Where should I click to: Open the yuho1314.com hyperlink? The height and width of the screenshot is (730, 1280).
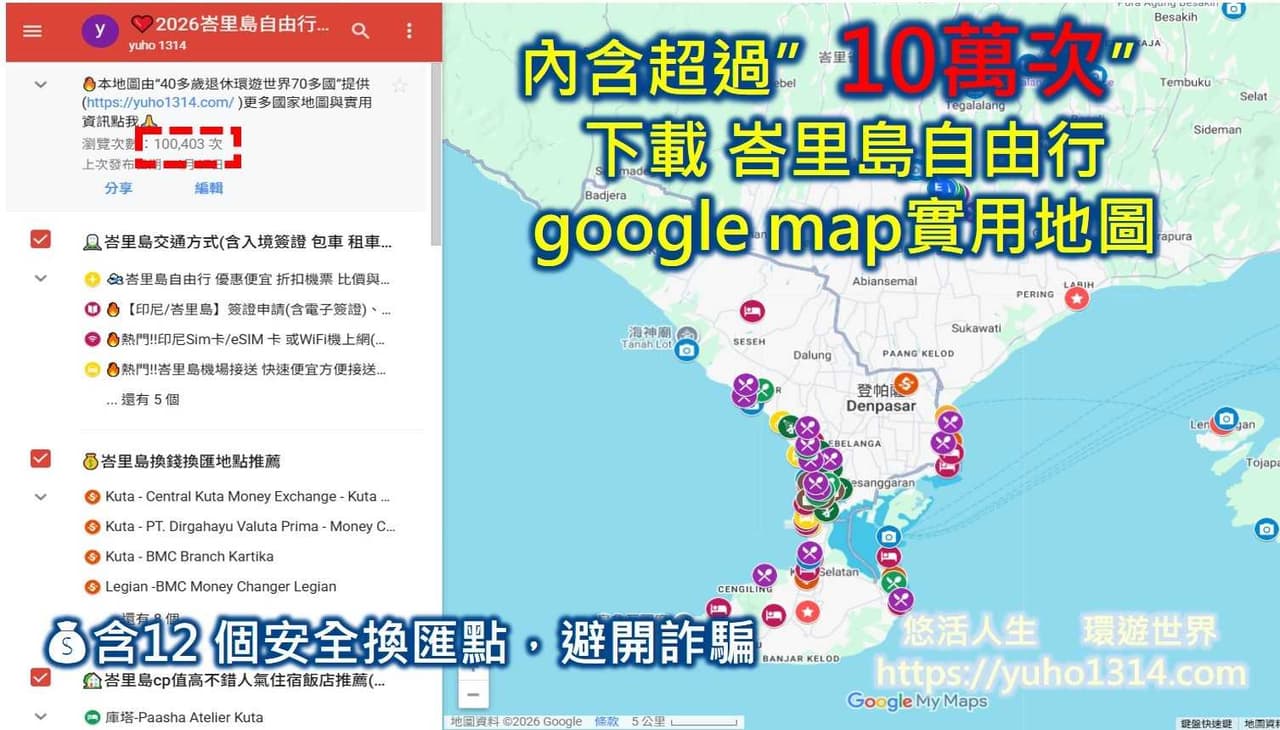tap(160, 102)
